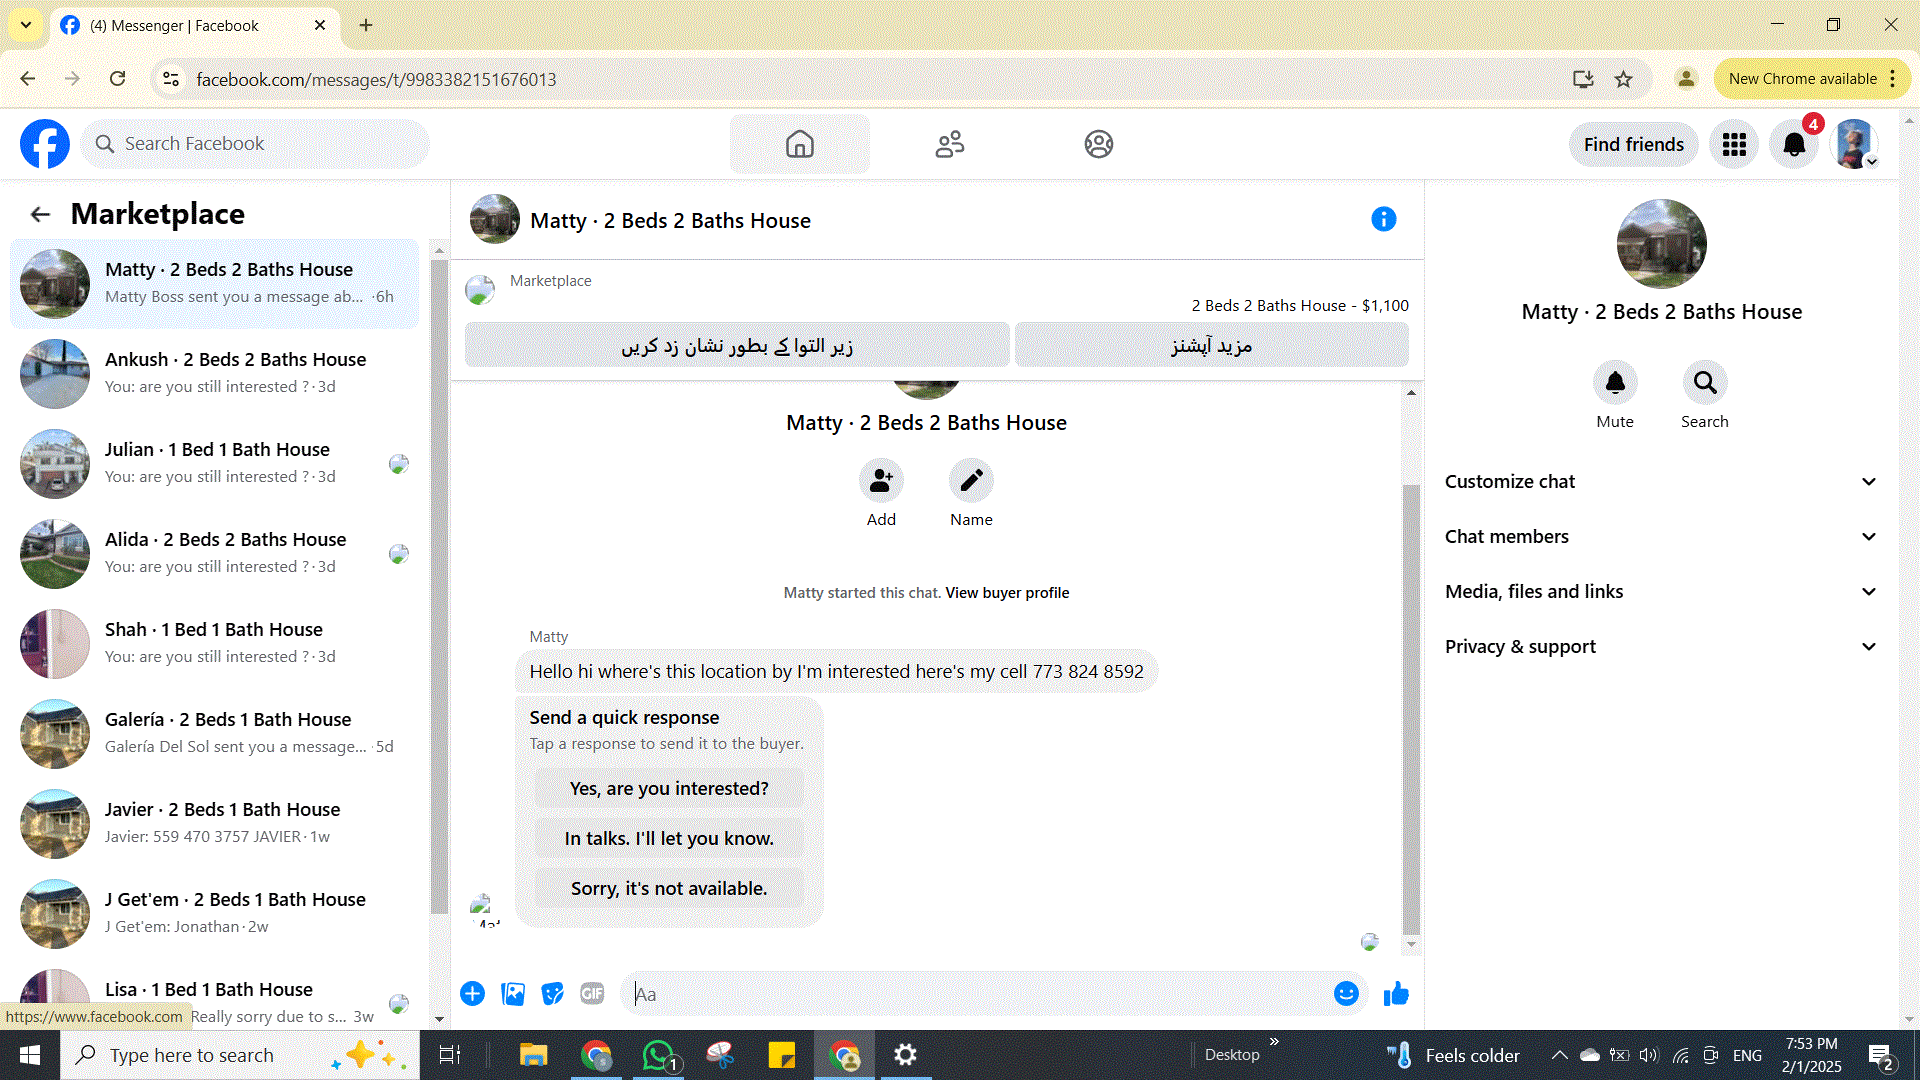Viewport: 1920px width, 1080px height.
Task: Click the pencil Name icon
Action: [970, 481]
